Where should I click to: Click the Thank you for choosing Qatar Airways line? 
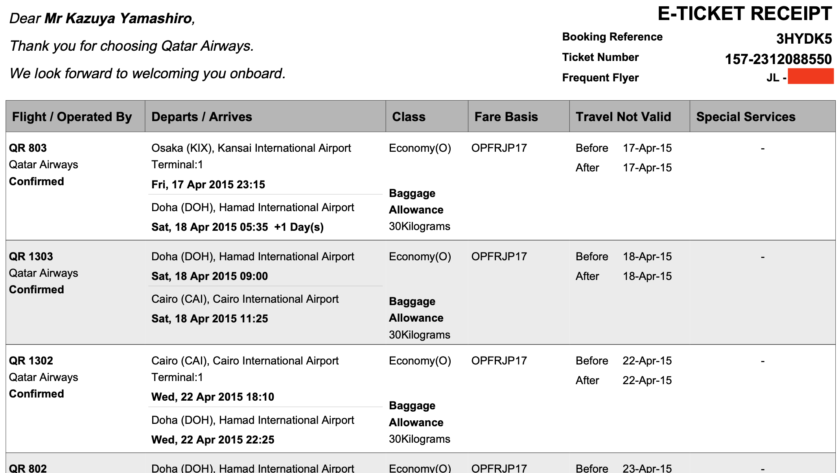[131, 46]
